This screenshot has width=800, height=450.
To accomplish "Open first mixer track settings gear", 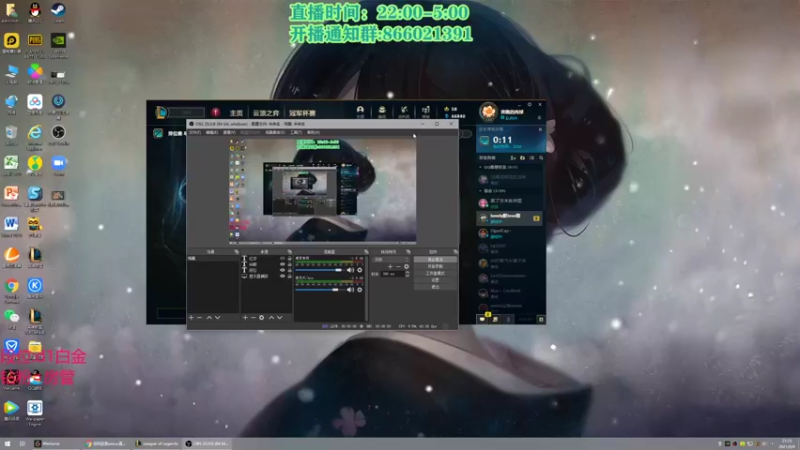I will click(x=360, y=270).
